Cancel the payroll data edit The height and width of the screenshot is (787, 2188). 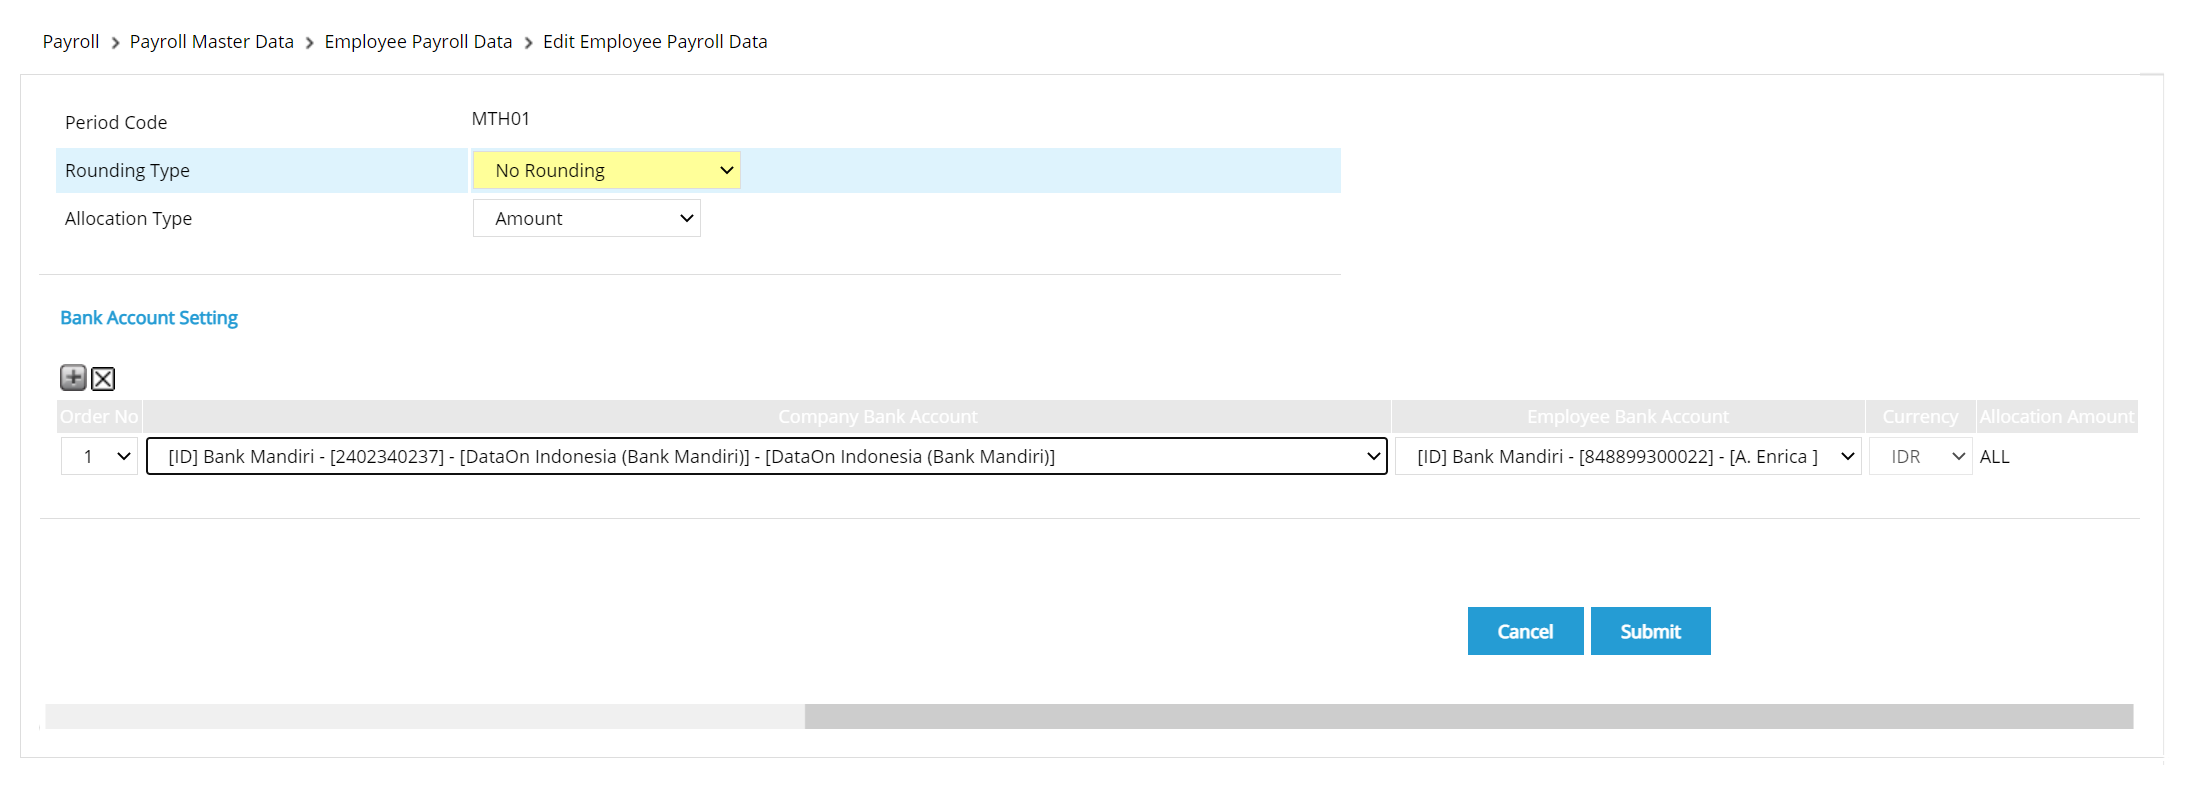click(x=1525, y=631)
